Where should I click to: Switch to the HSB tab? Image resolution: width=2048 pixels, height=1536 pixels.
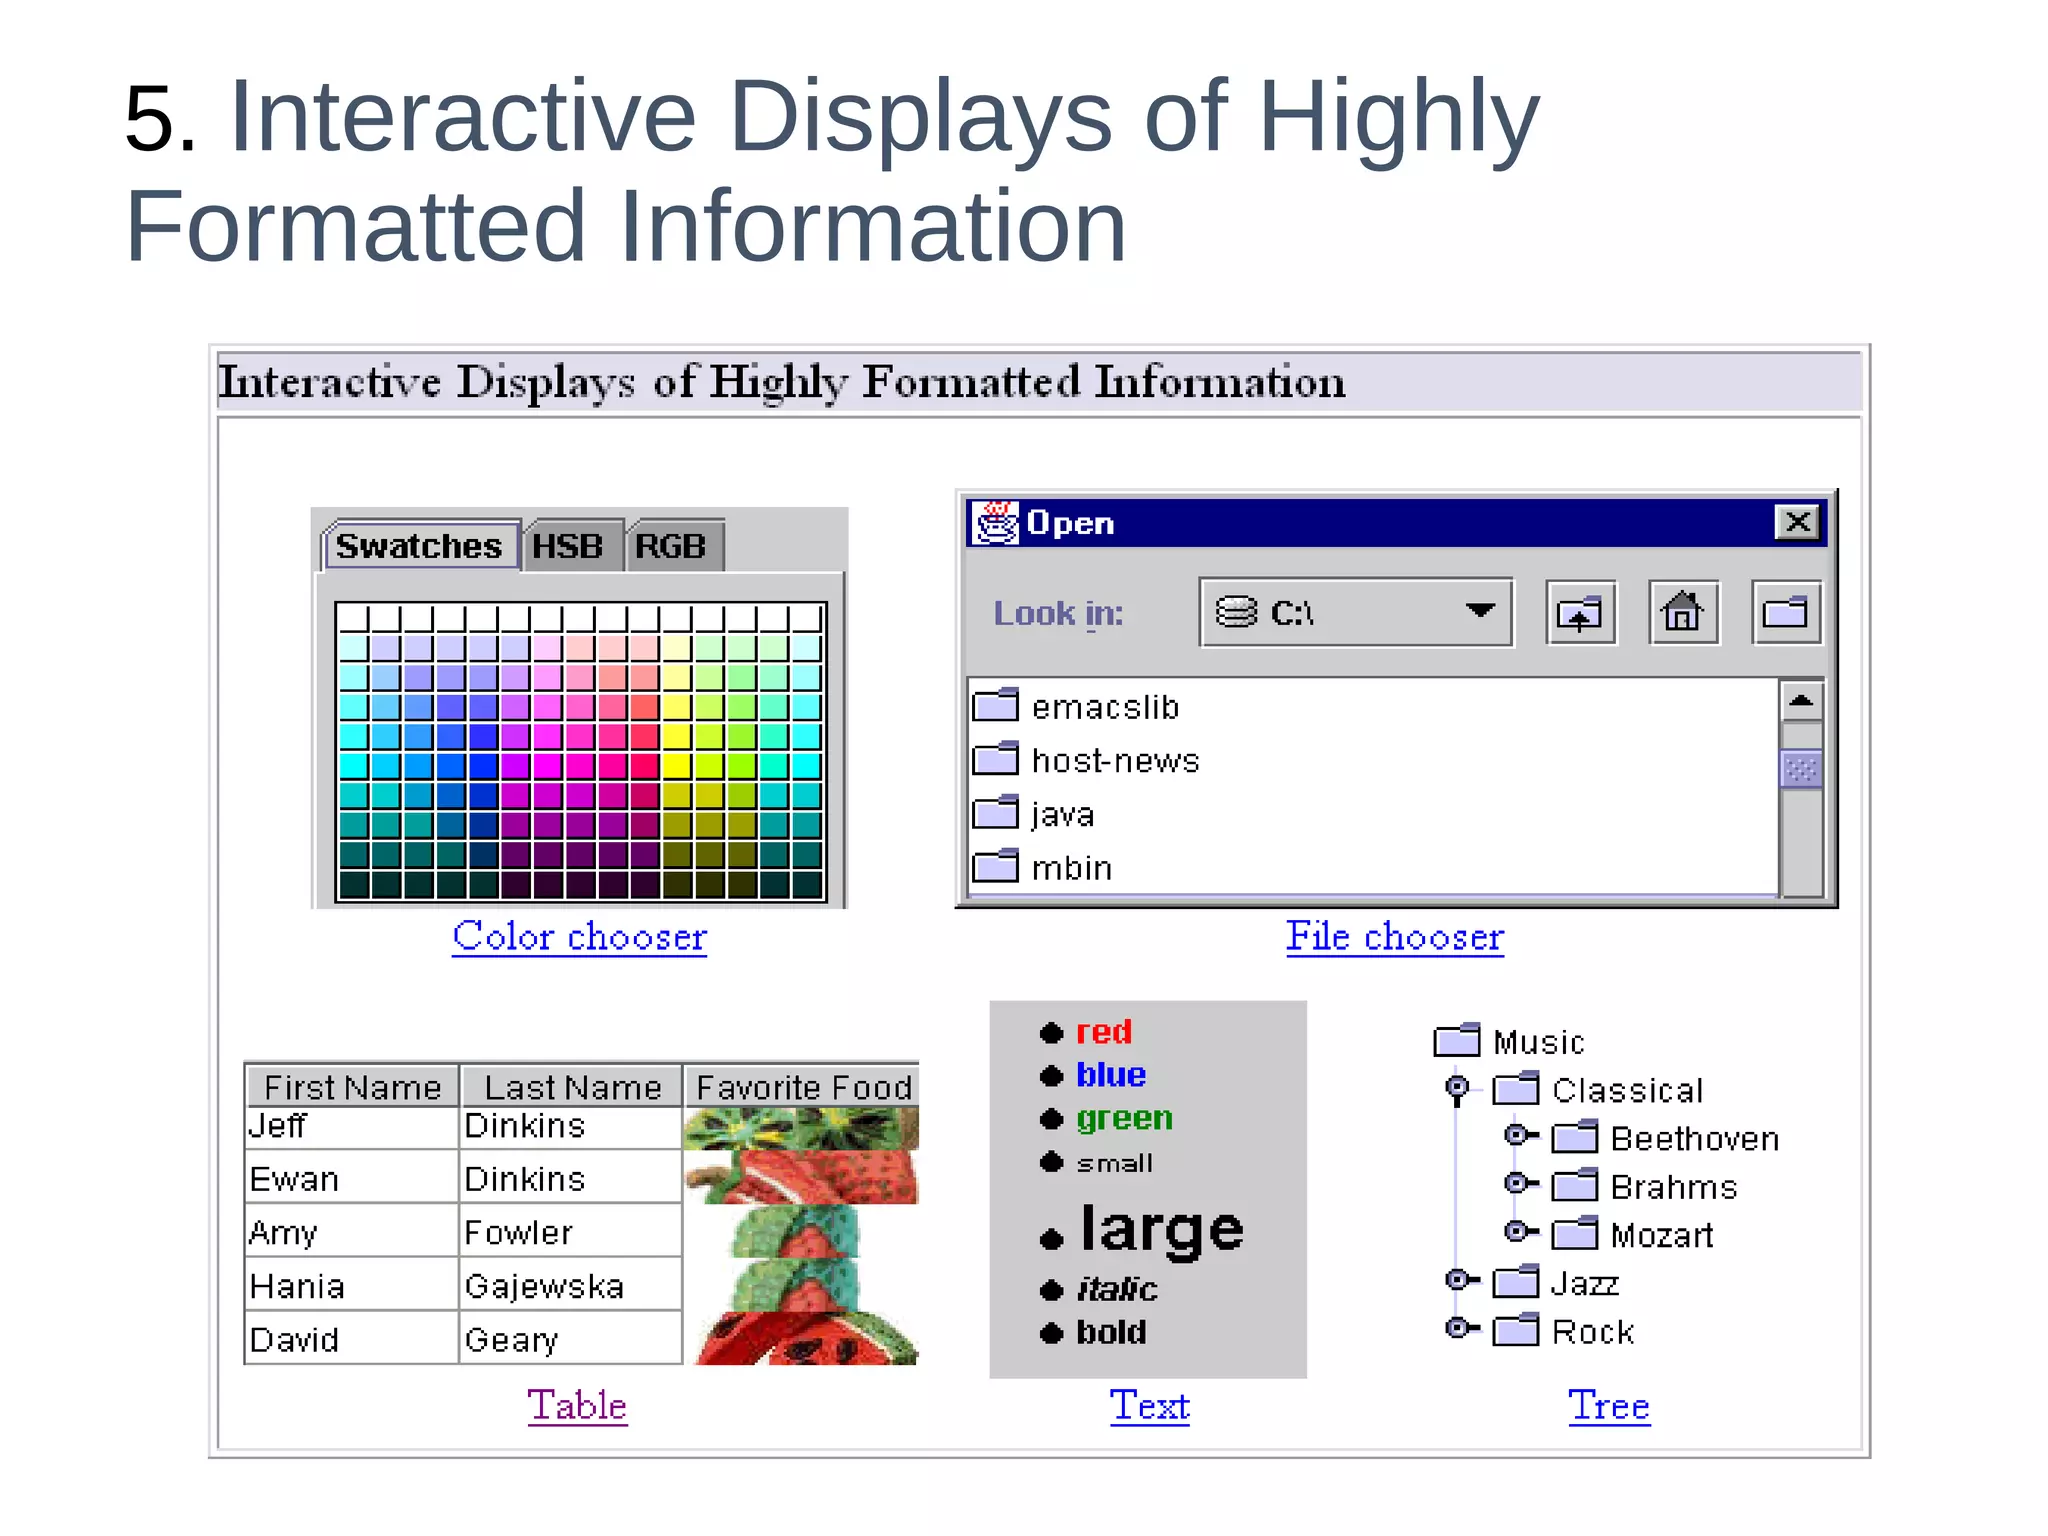tap(568, 547)
